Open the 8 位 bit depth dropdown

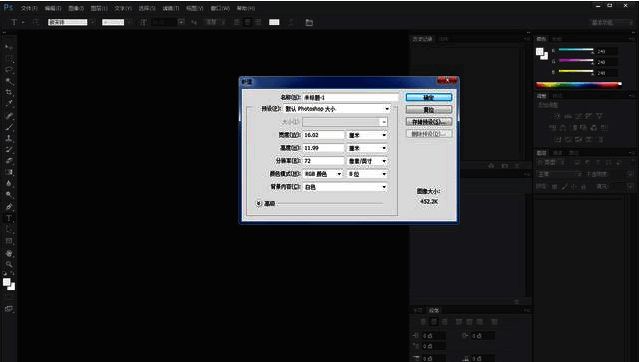(x=367, y=174)
